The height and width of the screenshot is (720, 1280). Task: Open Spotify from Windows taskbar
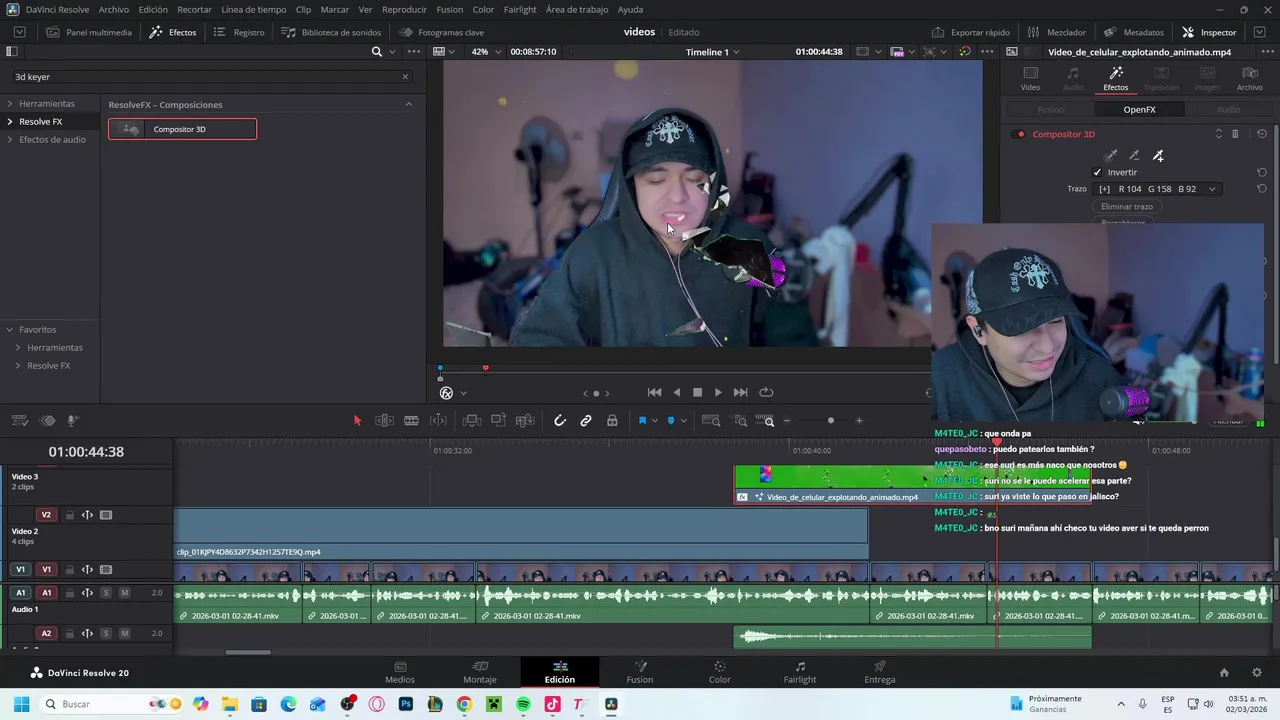[x=525, y=704]
